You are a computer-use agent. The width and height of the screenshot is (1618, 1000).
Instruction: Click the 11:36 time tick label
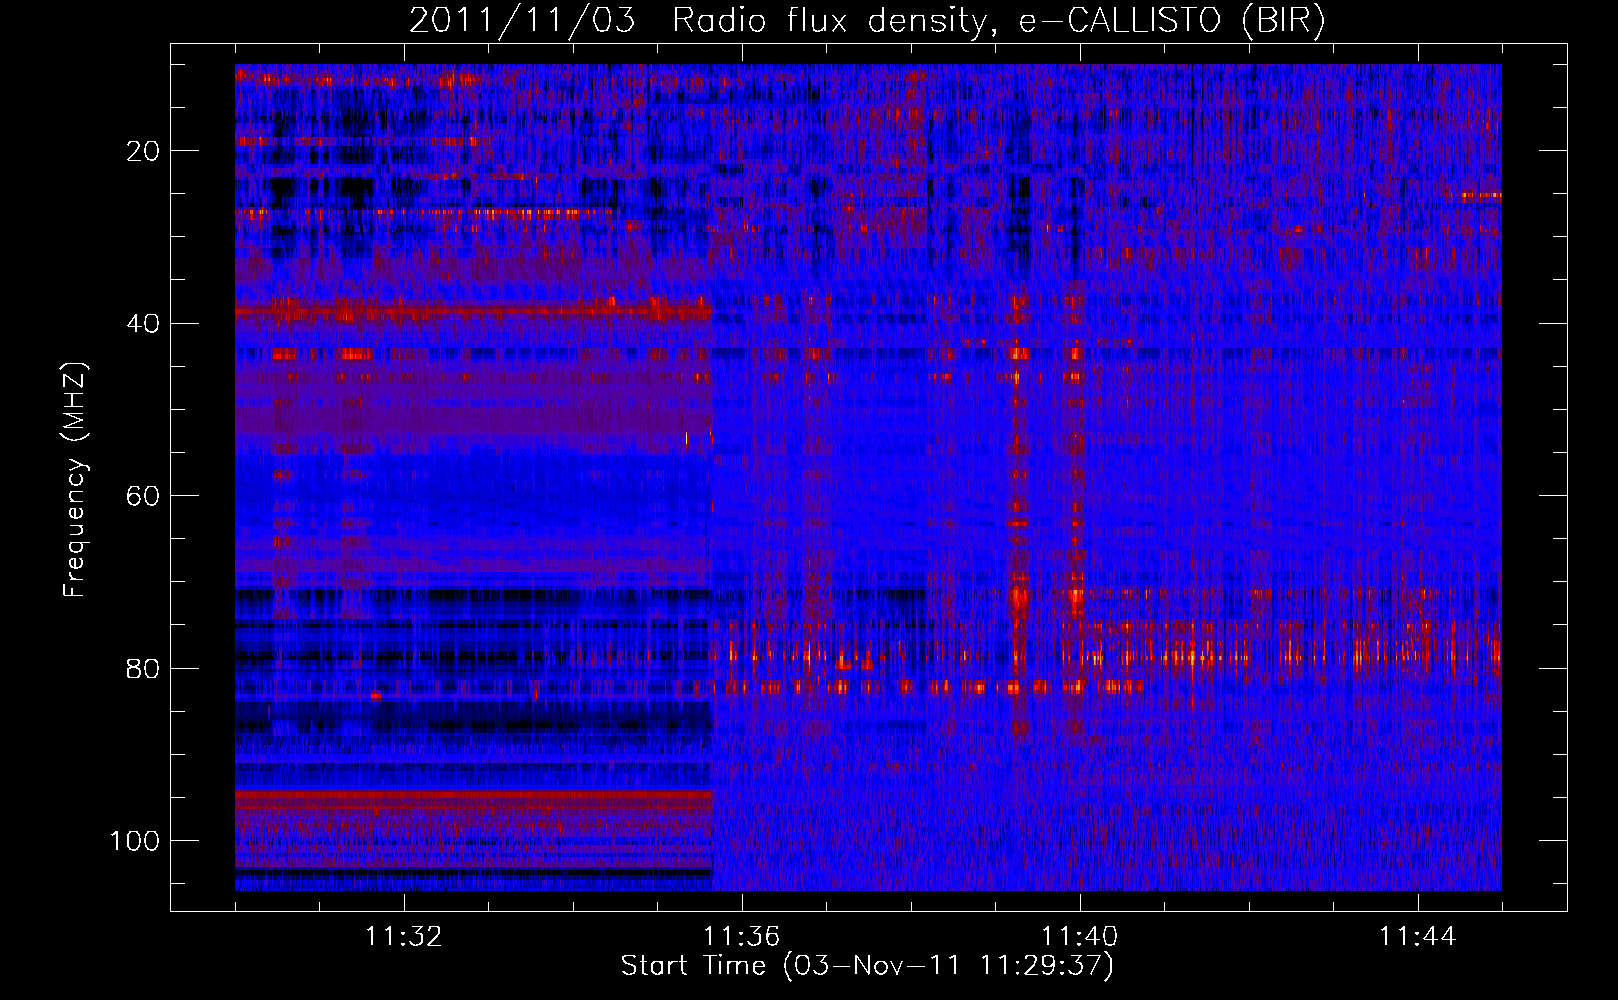click(741, 937)
